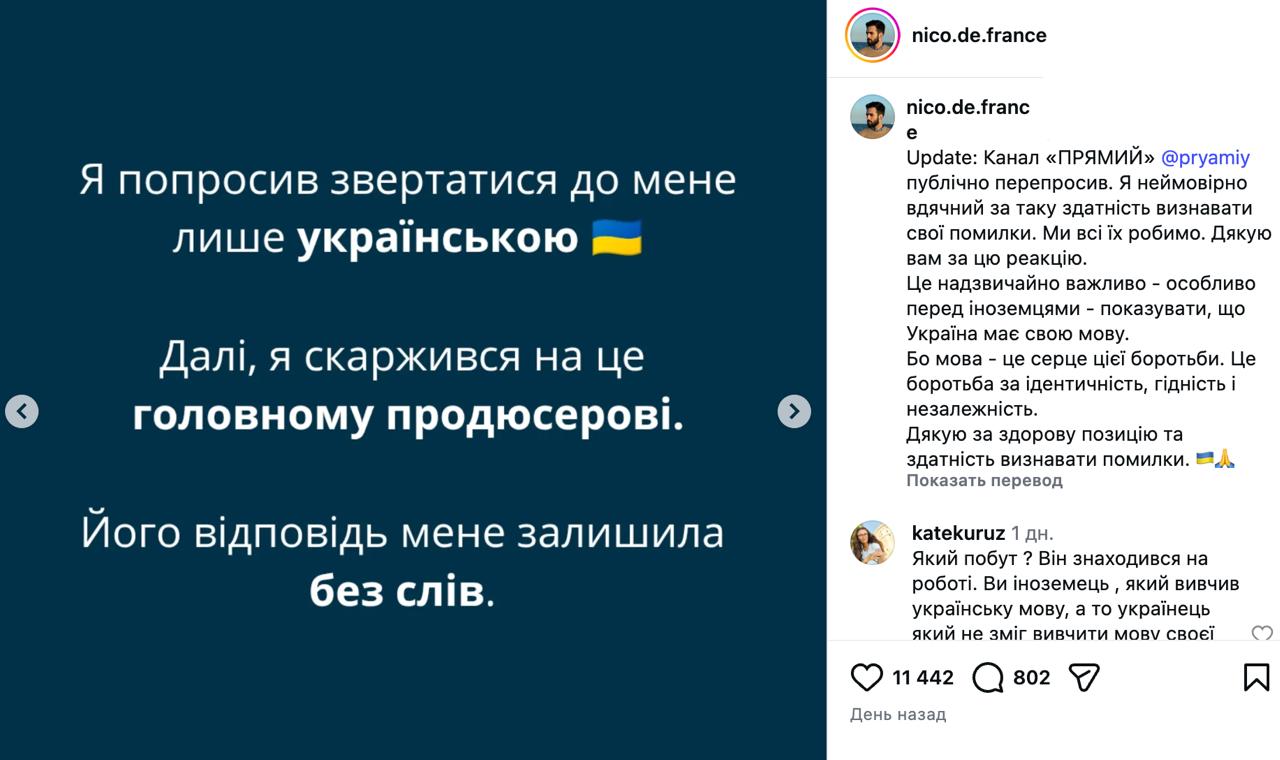The height and width of the screenshot is (760, 1280).
Task: Save the post with the bookmark icon
Action: coord(1256,677)
